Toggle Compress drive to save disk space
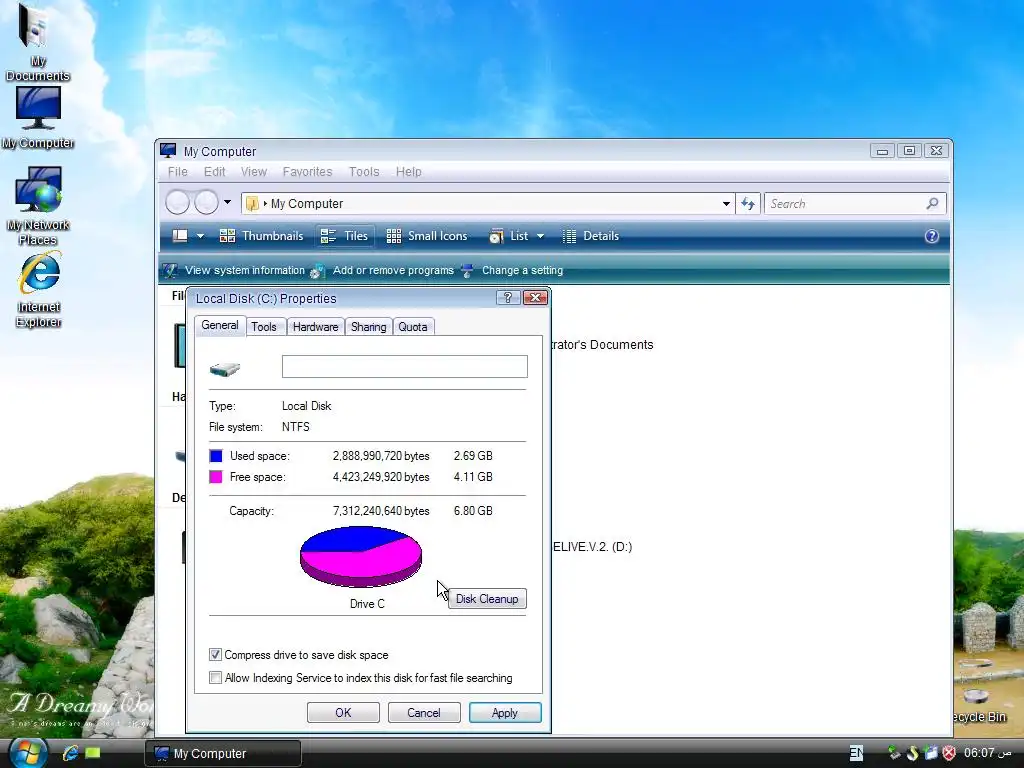Image resolution: width=1024 pixels, height=768 pixels. click(x=215, y=654)
